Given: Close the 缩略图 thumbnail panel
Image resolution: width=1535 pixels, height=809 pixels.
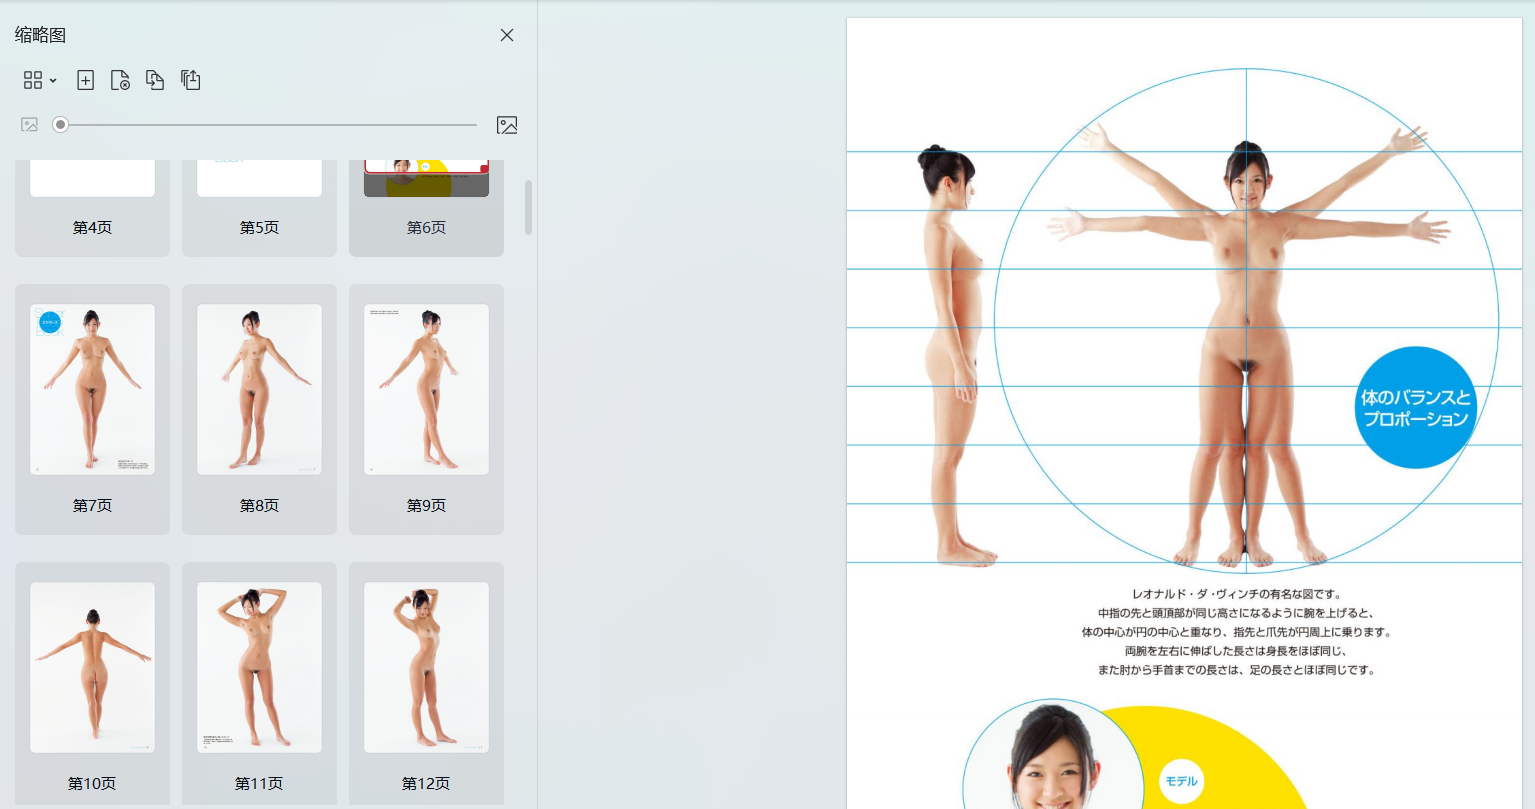Looking at the screenshot, I should [x=507, y=35].
